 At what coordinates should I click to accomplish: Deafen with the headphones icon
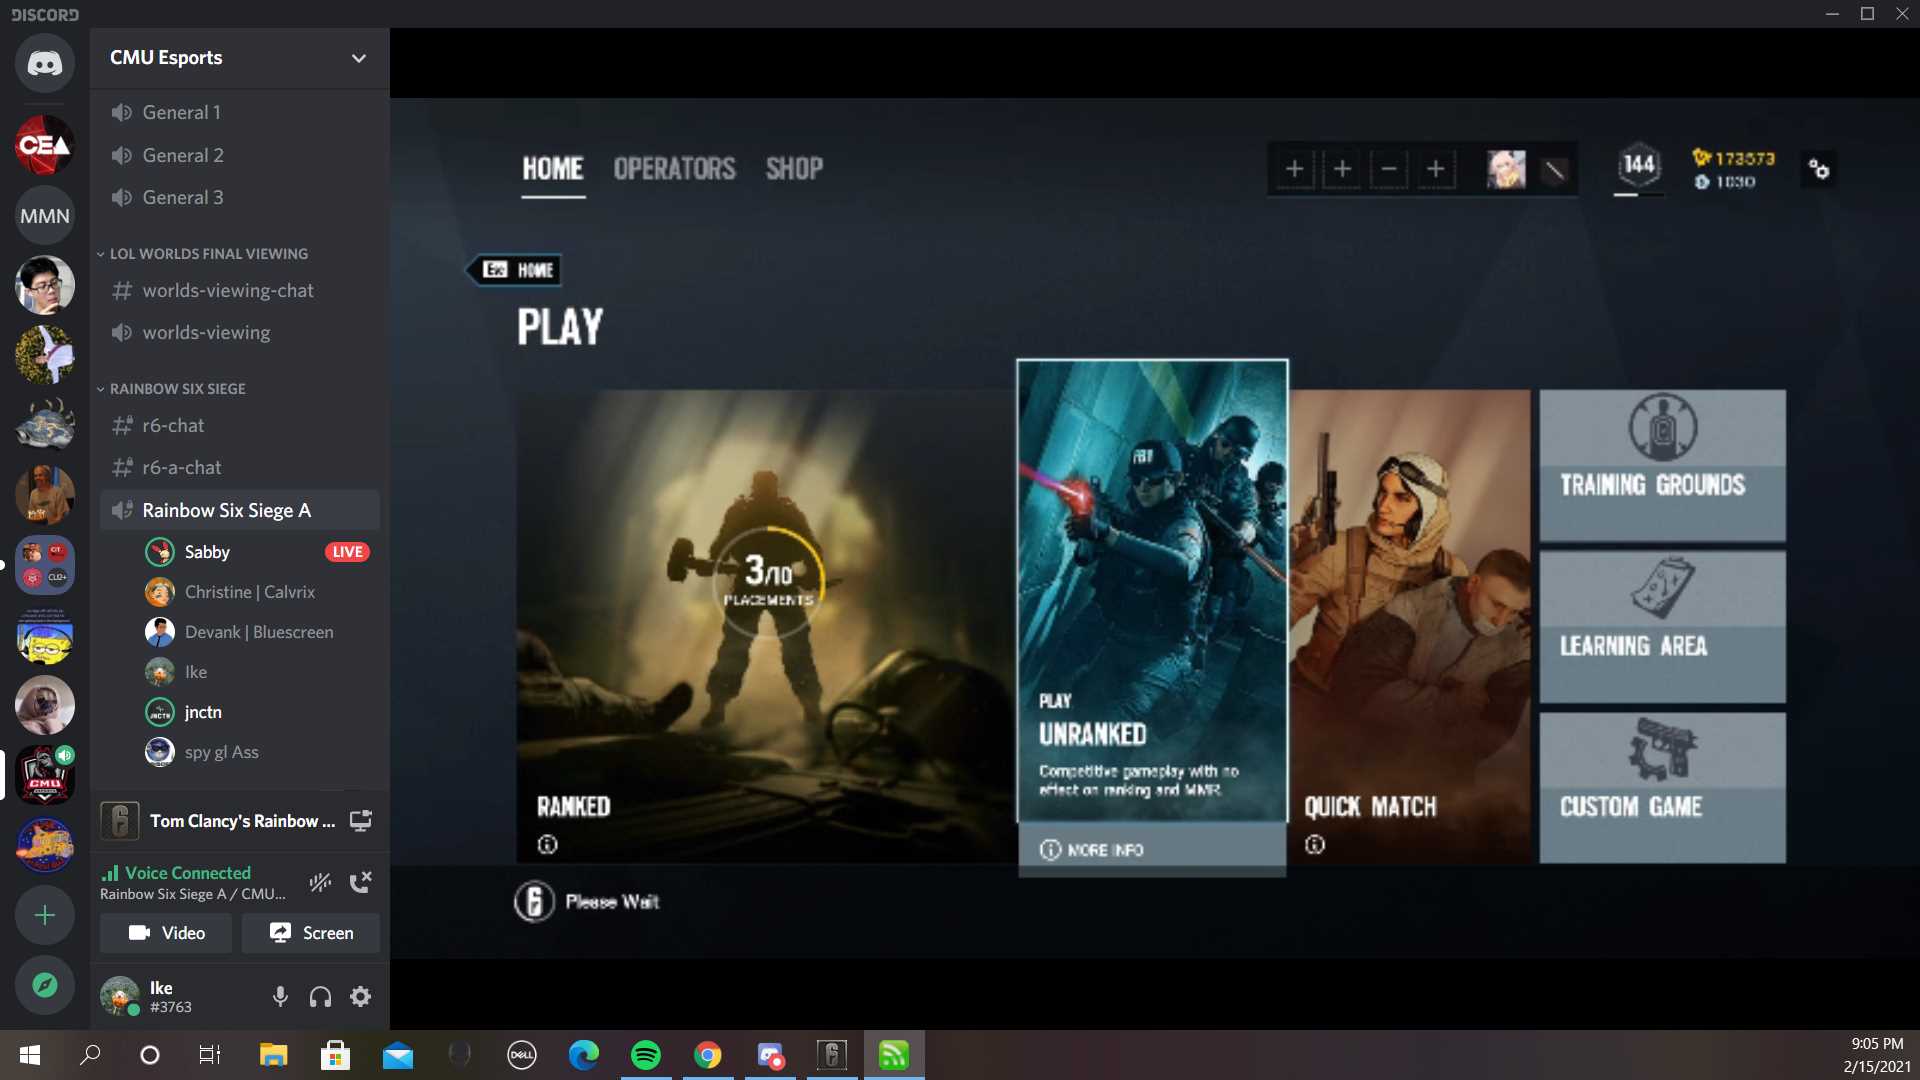(x=320, y=996)
